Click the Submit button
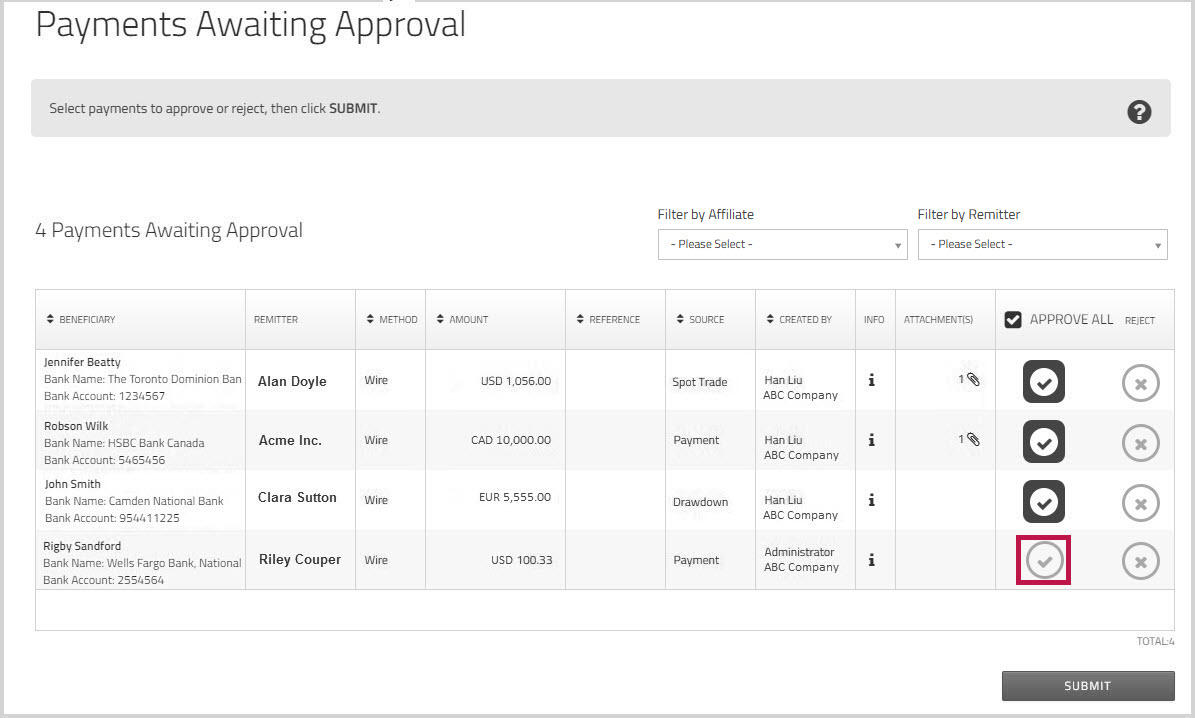 (x=1087, y=686)
